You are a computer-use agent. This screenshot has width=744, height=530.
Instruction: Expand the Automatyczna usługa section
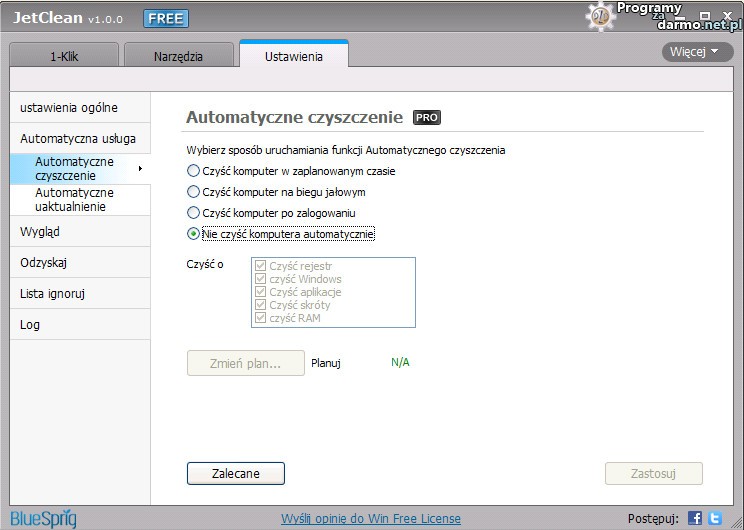coord(78,139)
